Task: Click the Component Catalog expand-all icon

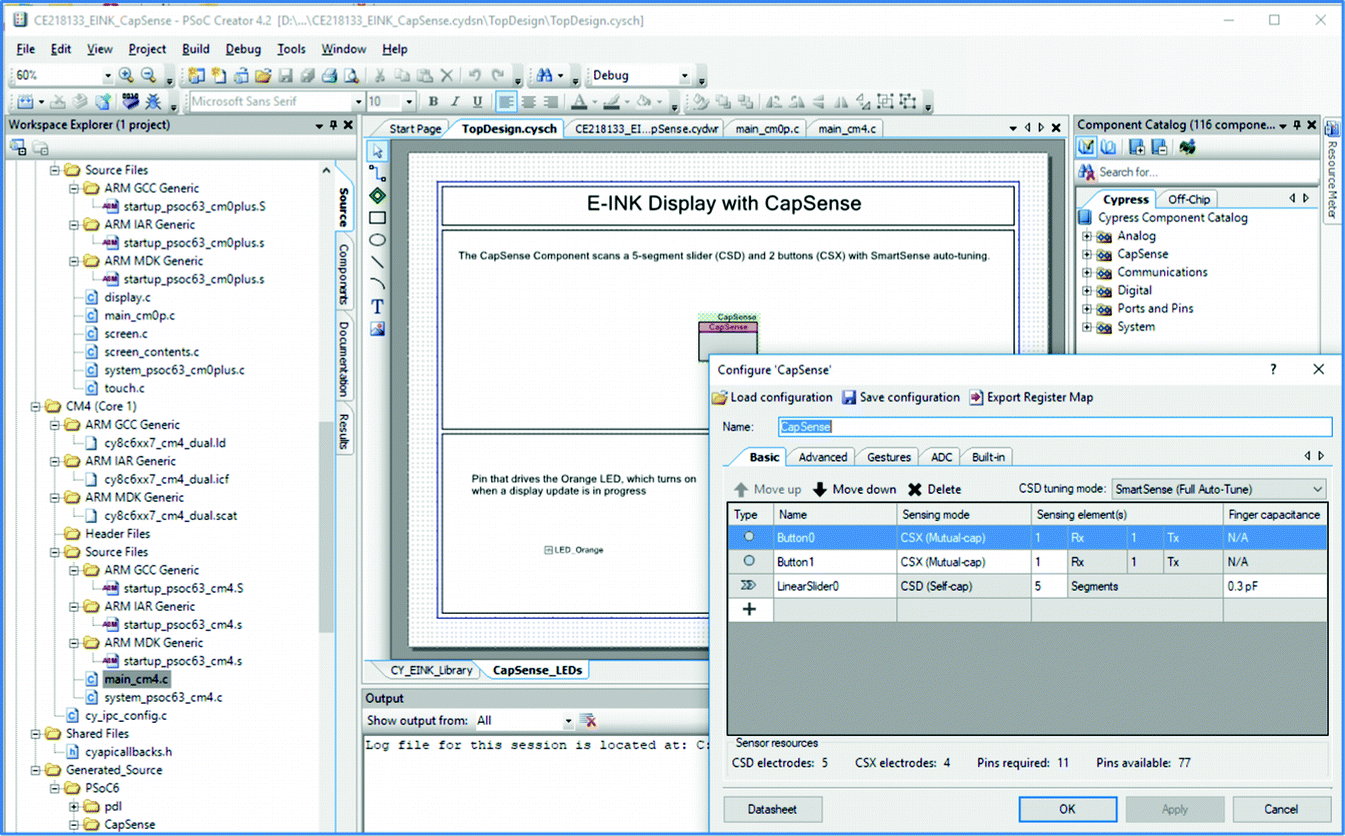Action: click(1137, 148)
